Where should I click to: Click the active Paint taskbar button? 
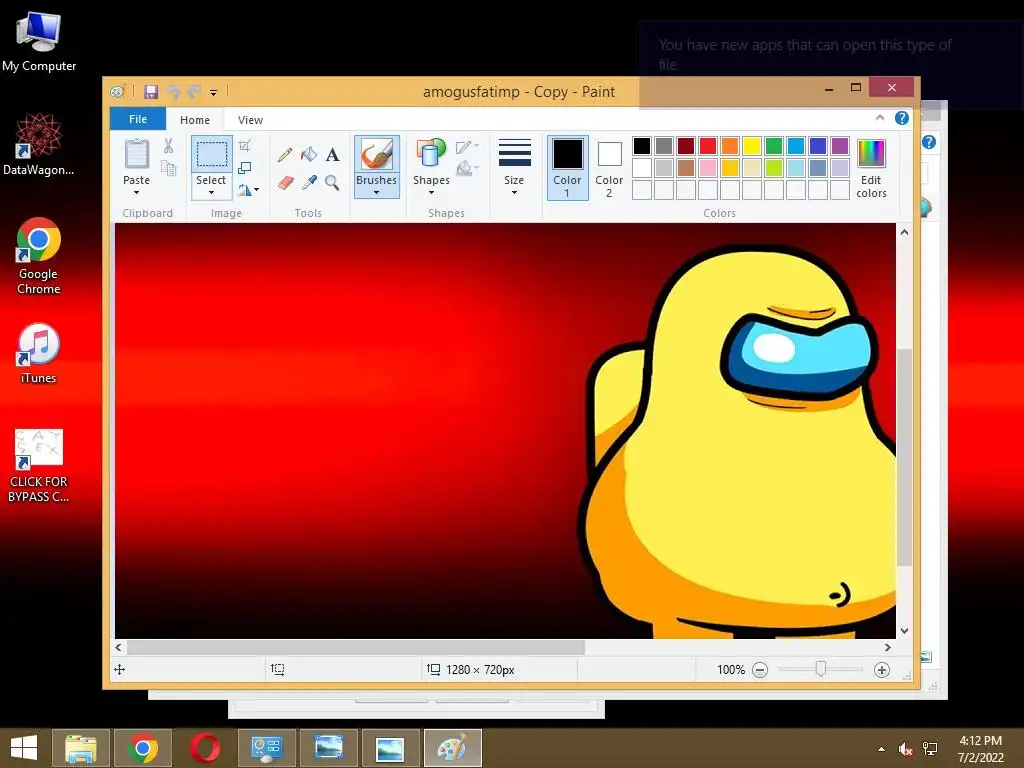pyautogui.click(x=453, y=748)
